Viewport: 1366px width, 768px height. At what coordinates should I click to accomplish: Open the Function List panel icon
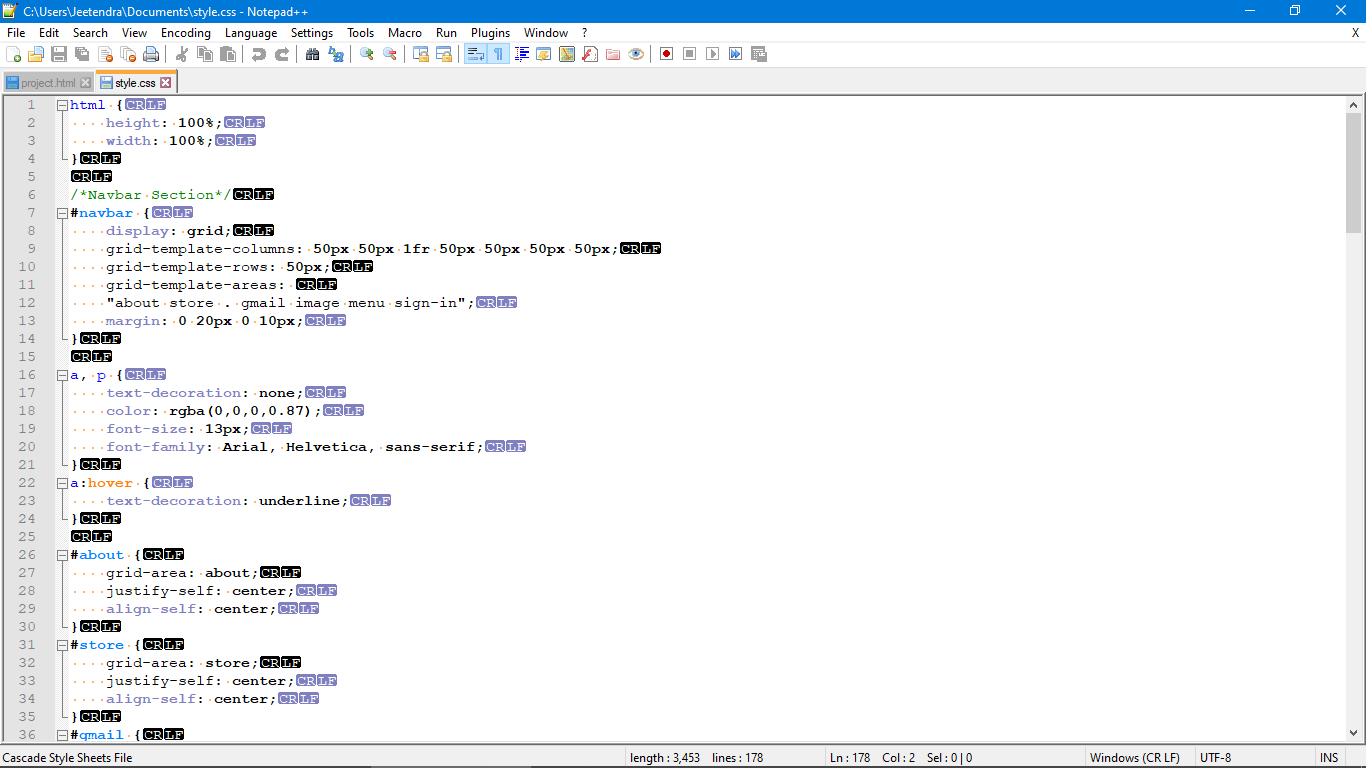[590, 54]
